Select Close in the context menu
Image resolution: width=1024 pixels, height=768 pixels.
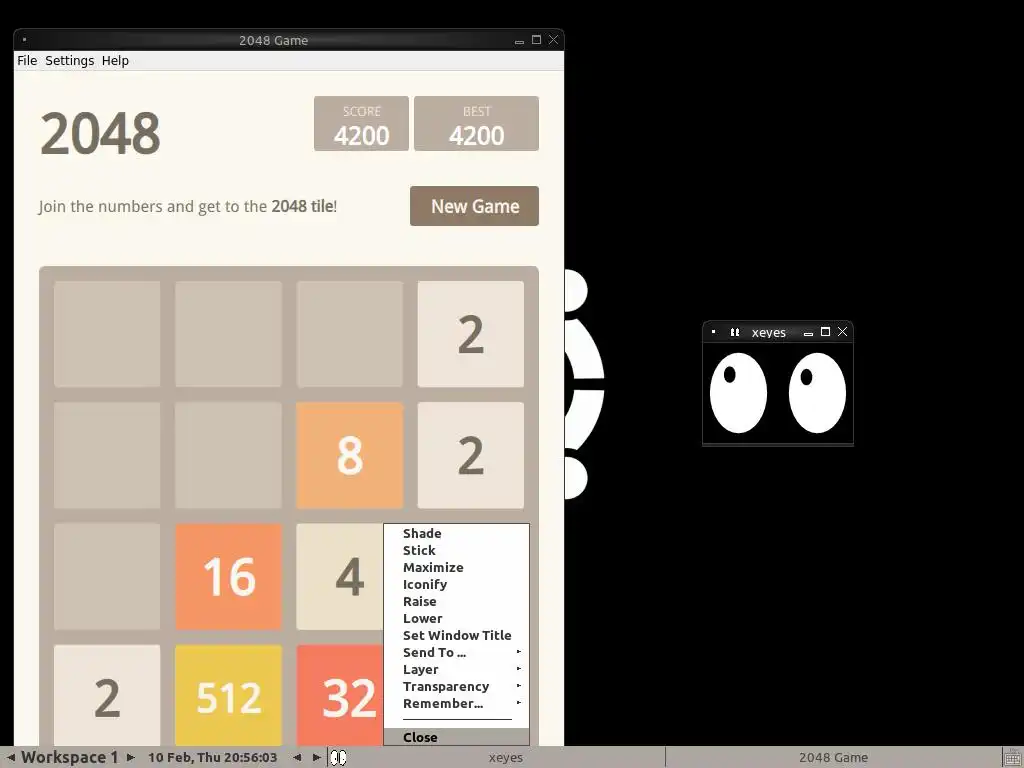(x=456, y=737)
